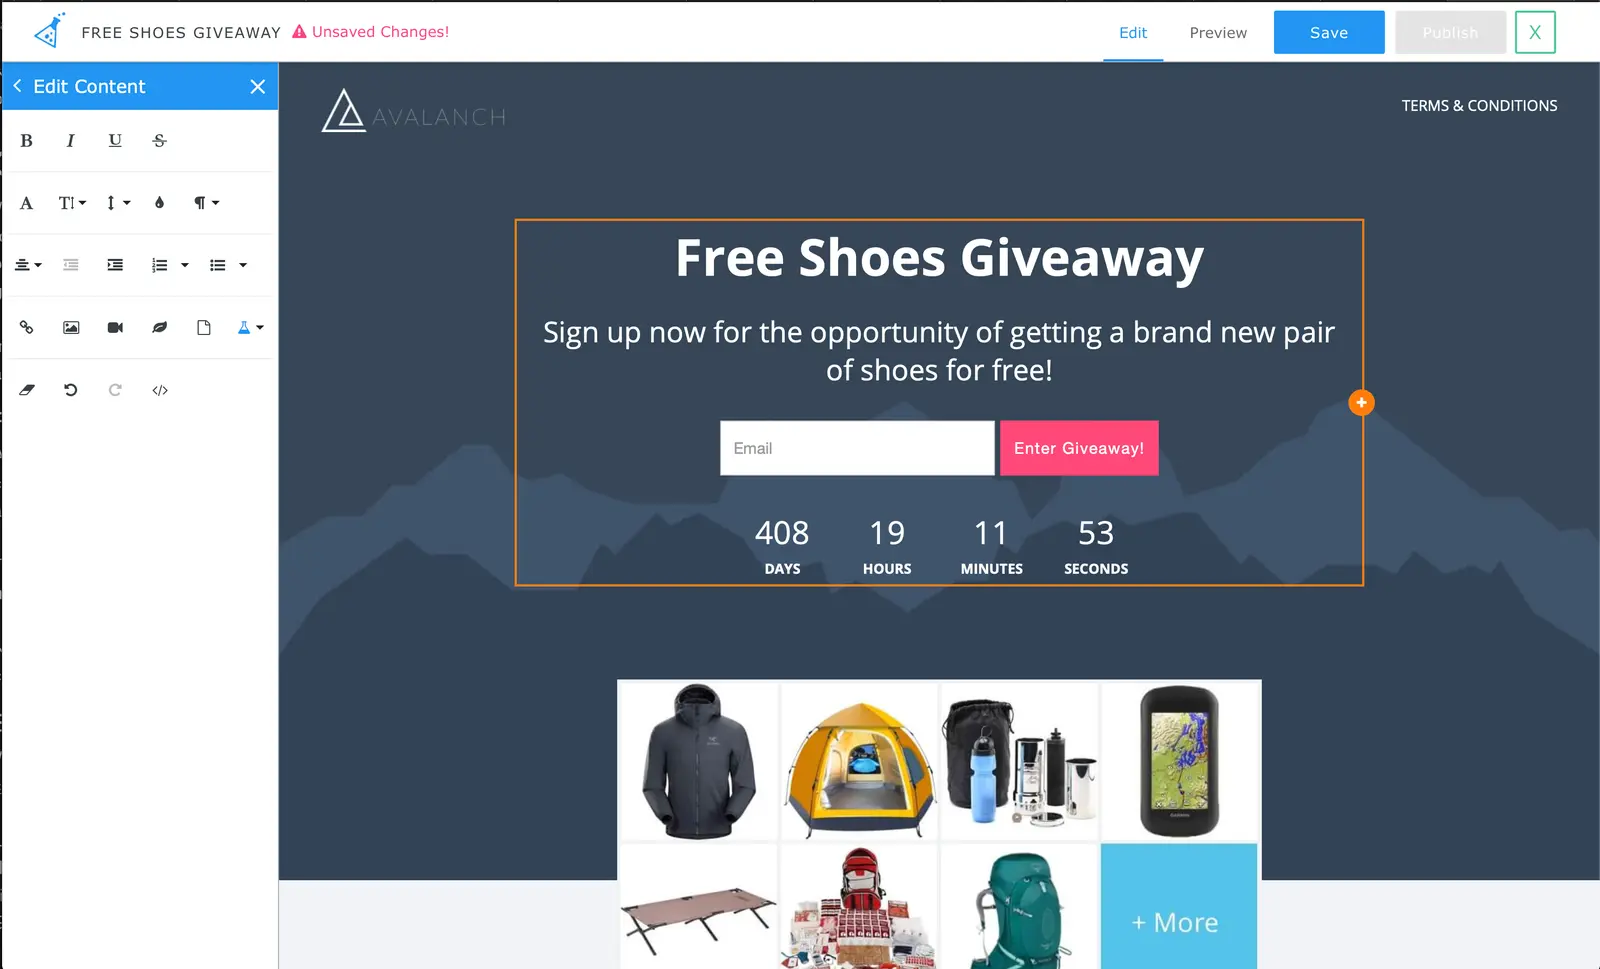Screen dimensions: 1600x969
Task: Click the undo arrow icon
Action: click(71, 390)
